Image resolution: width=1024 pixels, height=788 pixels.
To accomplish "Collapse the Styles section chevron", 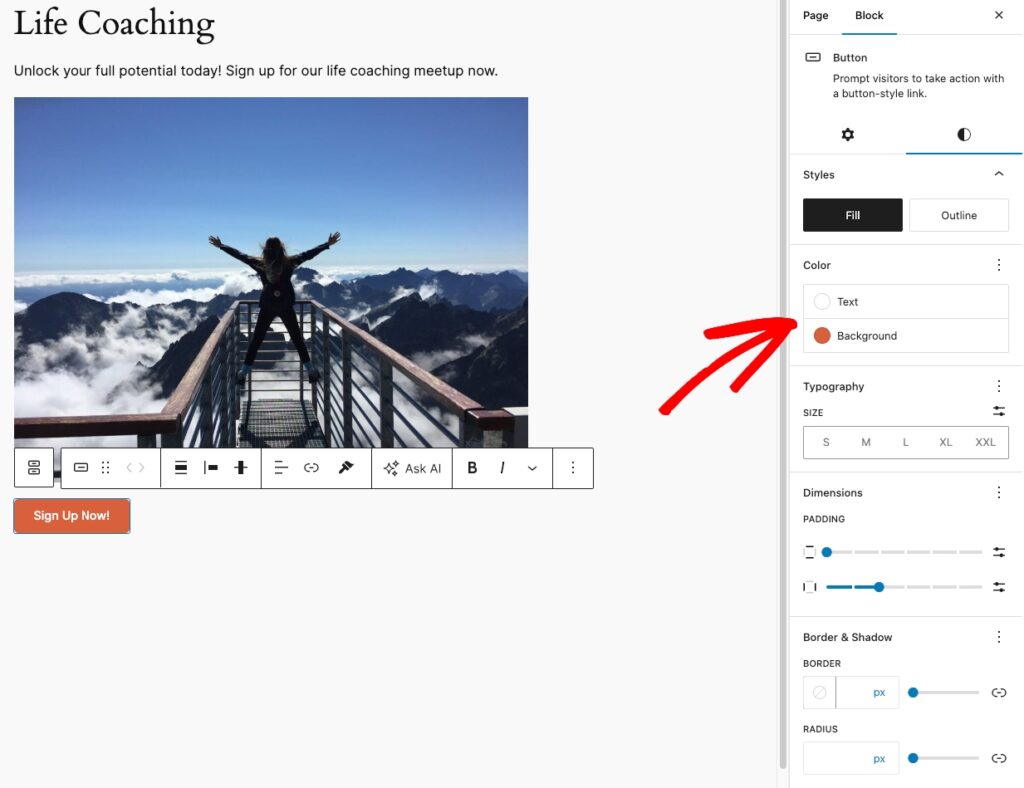I will click(998, 174).
